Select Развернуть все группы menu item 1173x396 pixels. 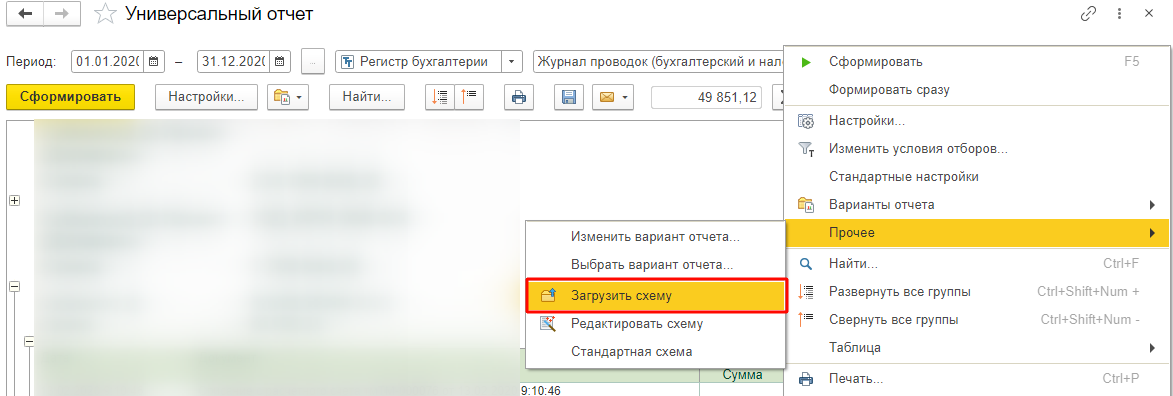pyautogui.click(x=976, y=291)
